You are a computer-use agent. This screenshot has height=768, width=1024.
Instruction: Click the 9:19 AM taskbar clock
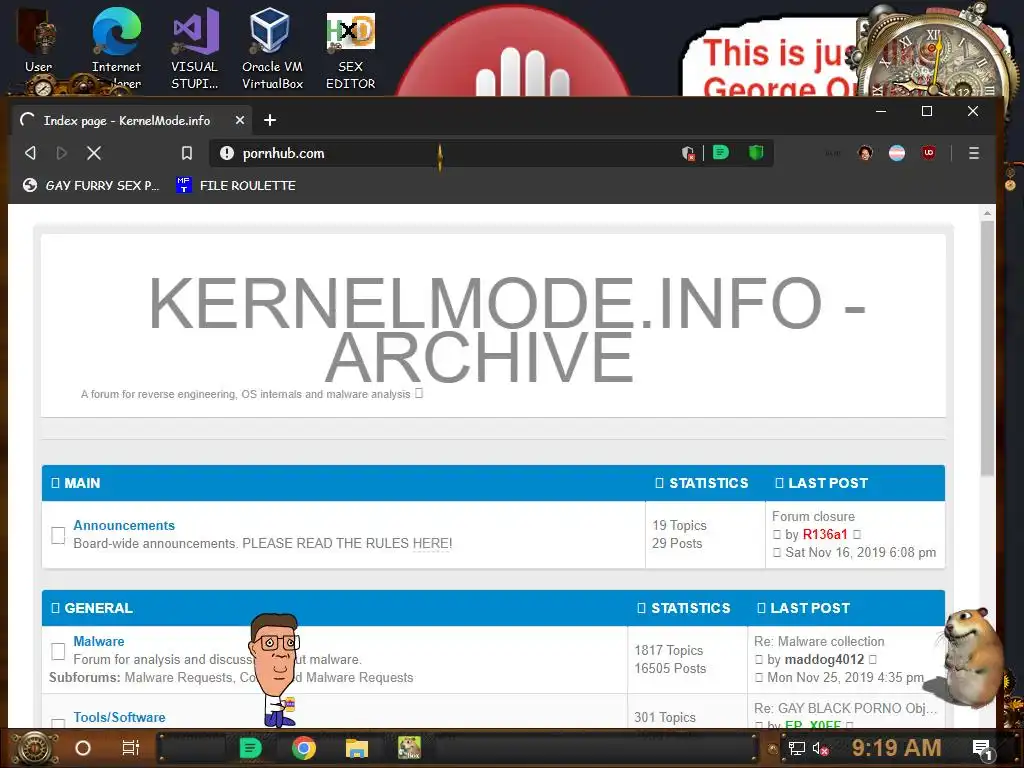pos(897,748)
